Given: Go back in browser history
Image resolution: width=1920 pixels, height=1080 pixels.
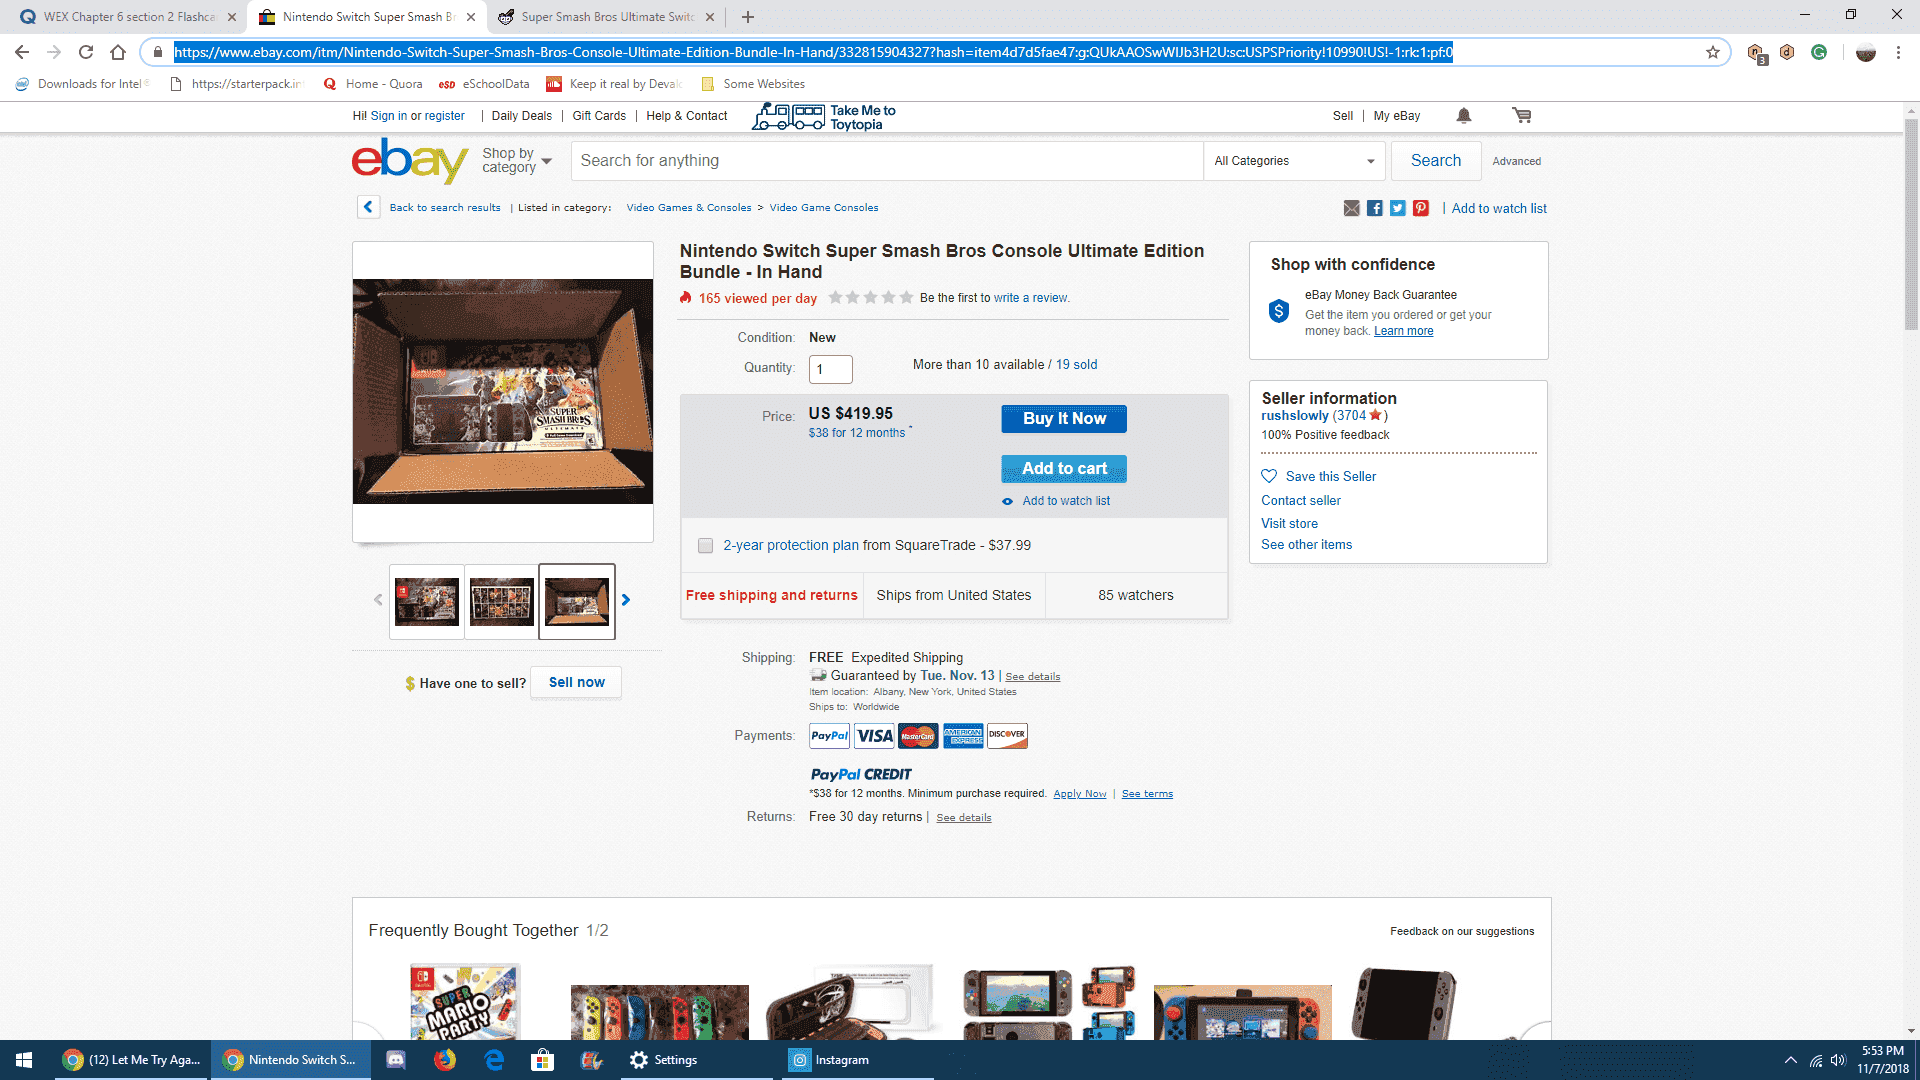Looking at the screenshot, I should (22, 52).
